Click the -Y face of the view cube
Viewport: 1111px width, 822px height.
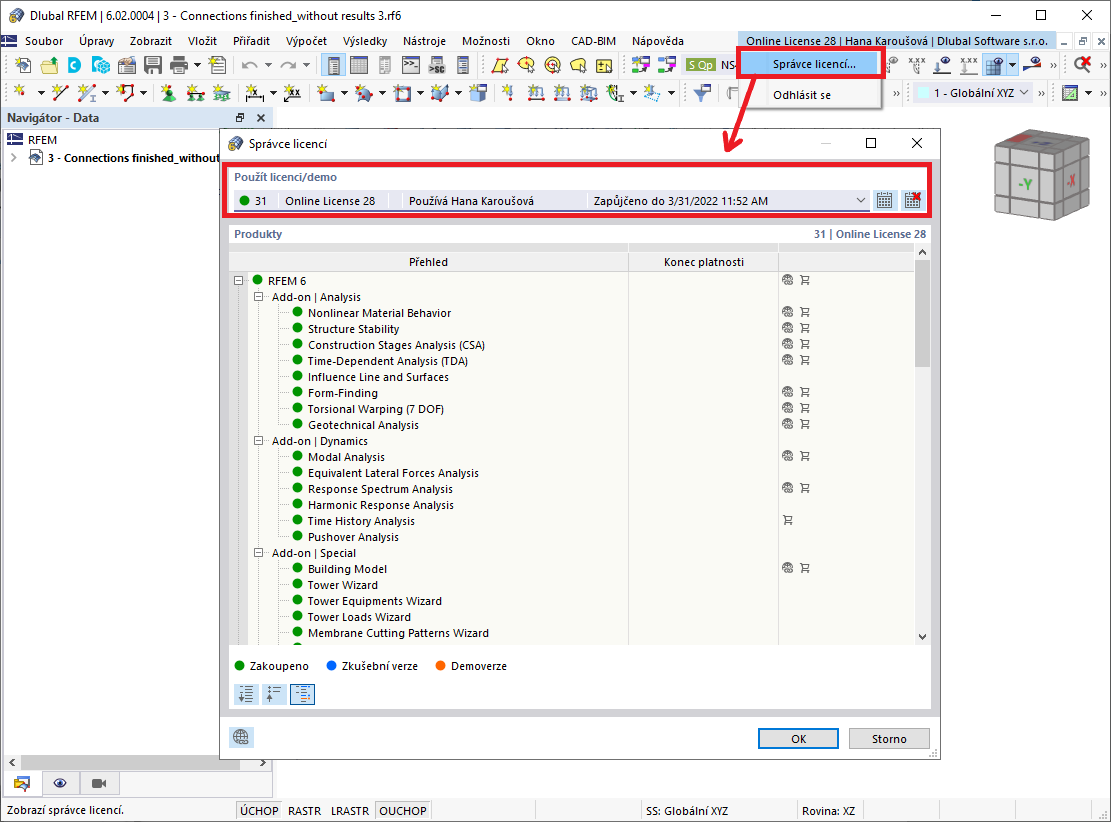click(x=1025, y=184)
